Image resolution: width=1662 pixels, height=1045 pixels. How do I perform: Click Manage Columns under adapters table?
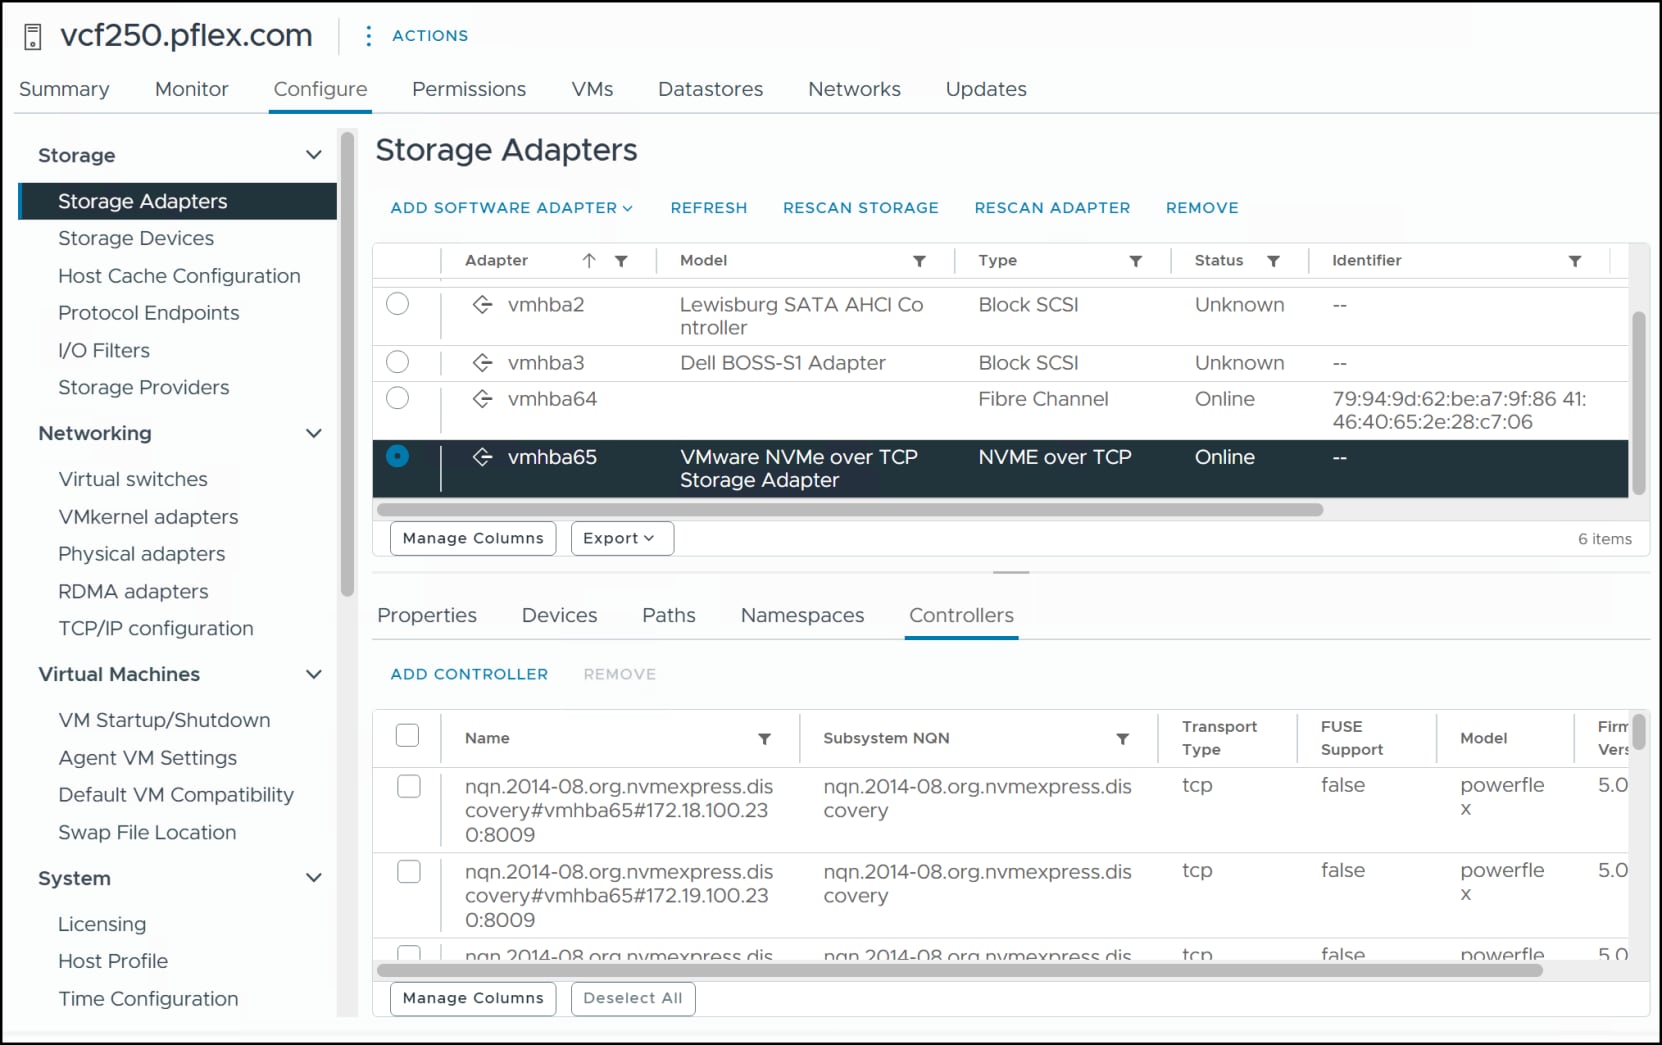(x=473, y=538)
